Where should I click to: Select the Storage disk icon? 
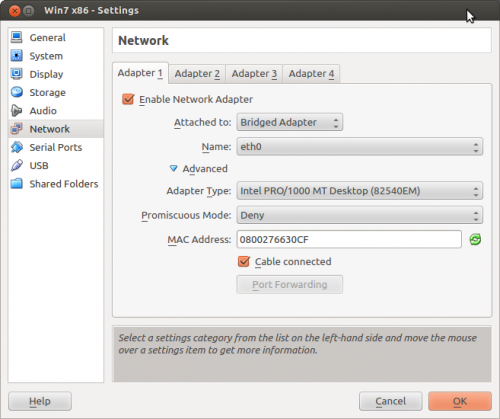pyautogui.click(x=16, y=92)
